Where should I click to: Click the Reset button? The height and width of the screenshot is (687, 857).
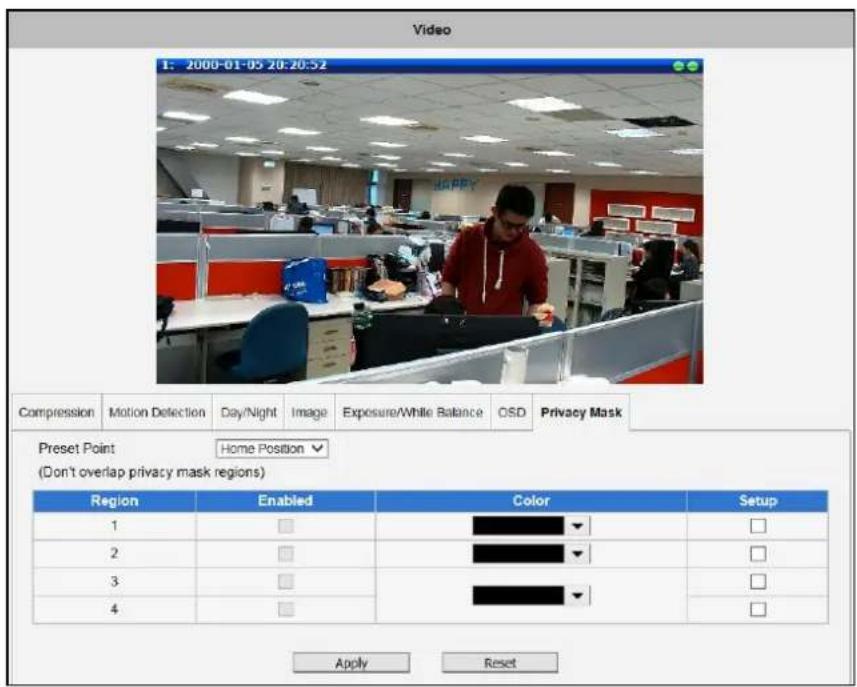(500, 663)
